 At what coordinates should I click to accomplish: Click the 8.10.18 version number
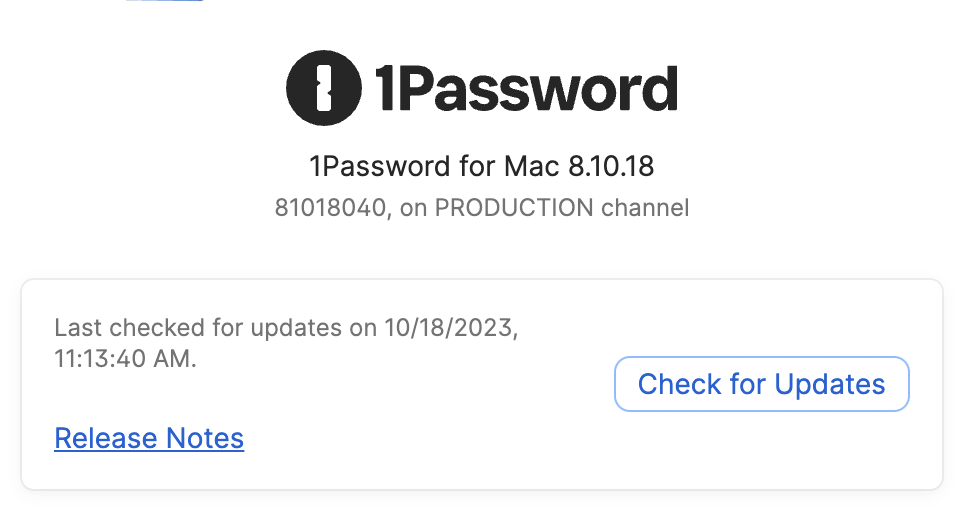tap(611, 166)
